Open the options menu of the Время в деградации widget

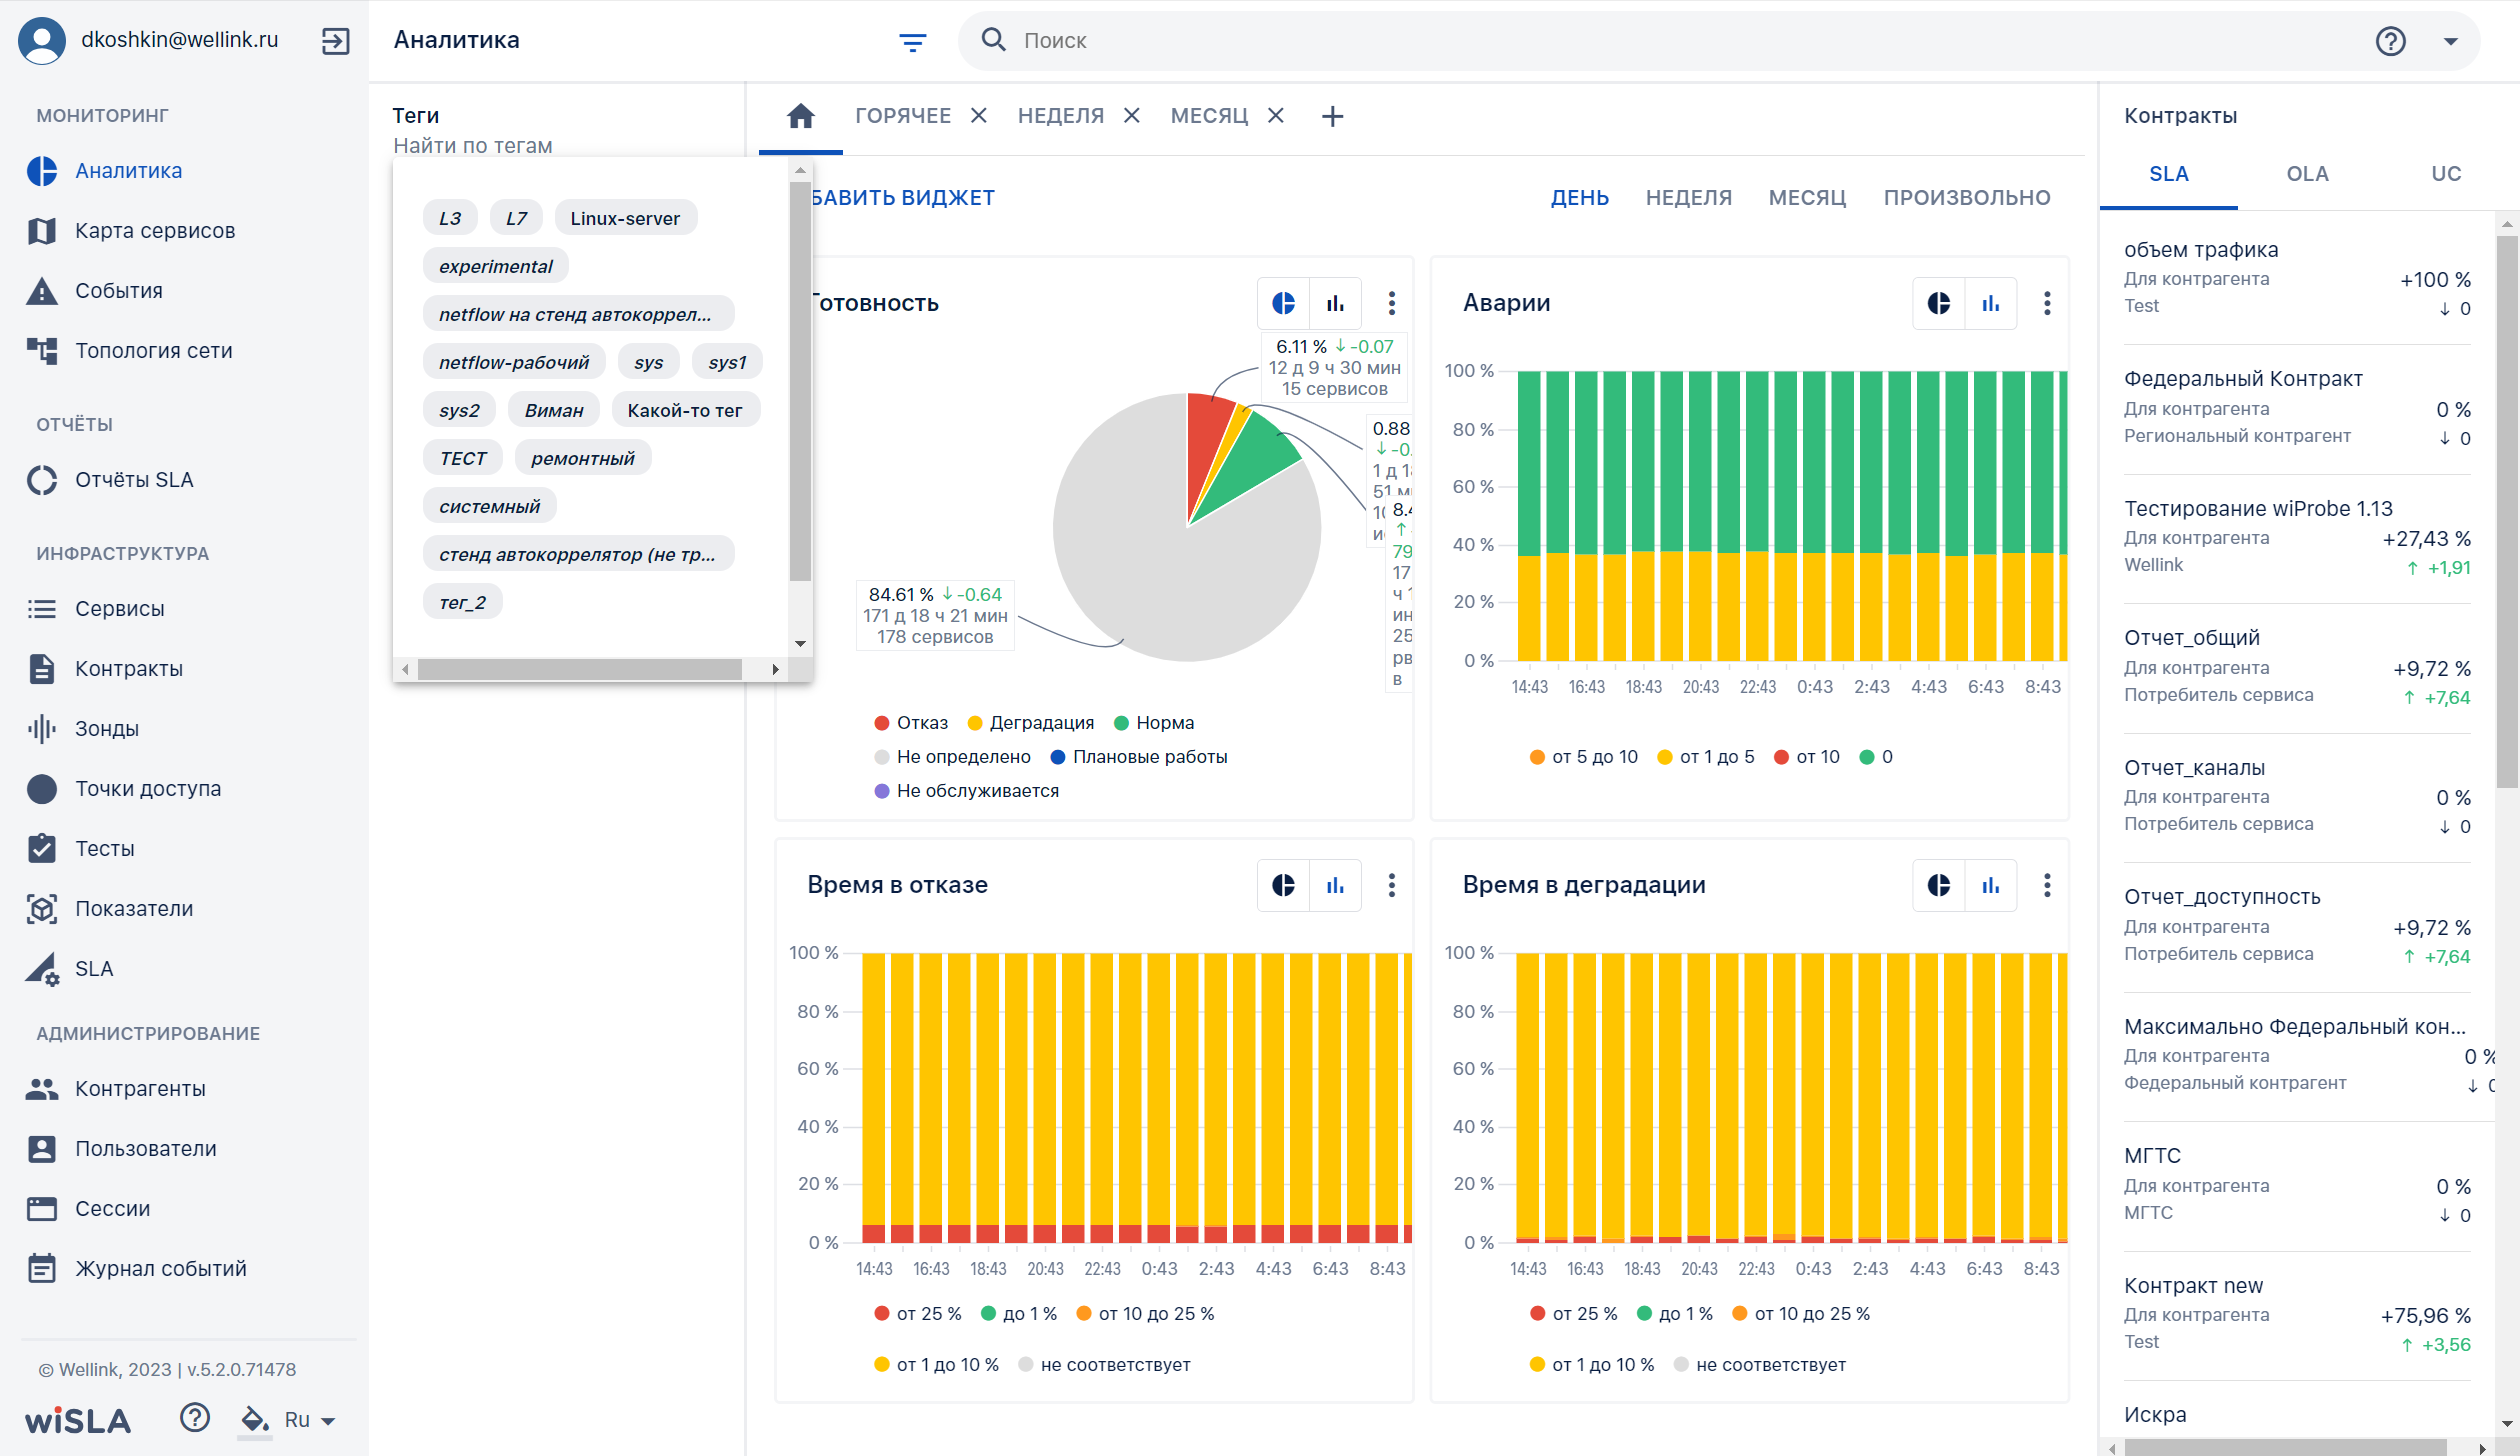click(x=2047, y=885)
